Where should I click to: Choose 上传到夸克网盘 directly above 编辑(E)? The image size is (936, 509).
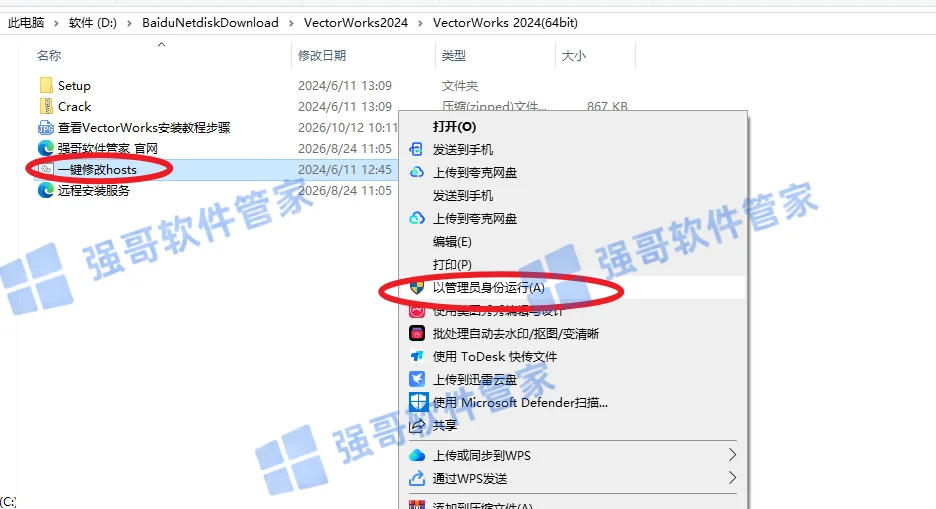tap(475, 218)
